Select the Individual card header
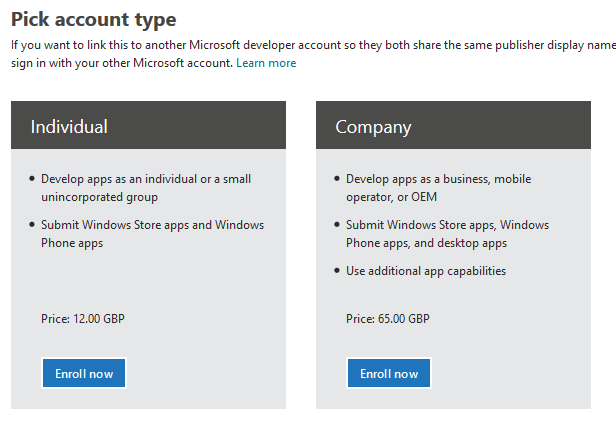 tap(148, 125)
